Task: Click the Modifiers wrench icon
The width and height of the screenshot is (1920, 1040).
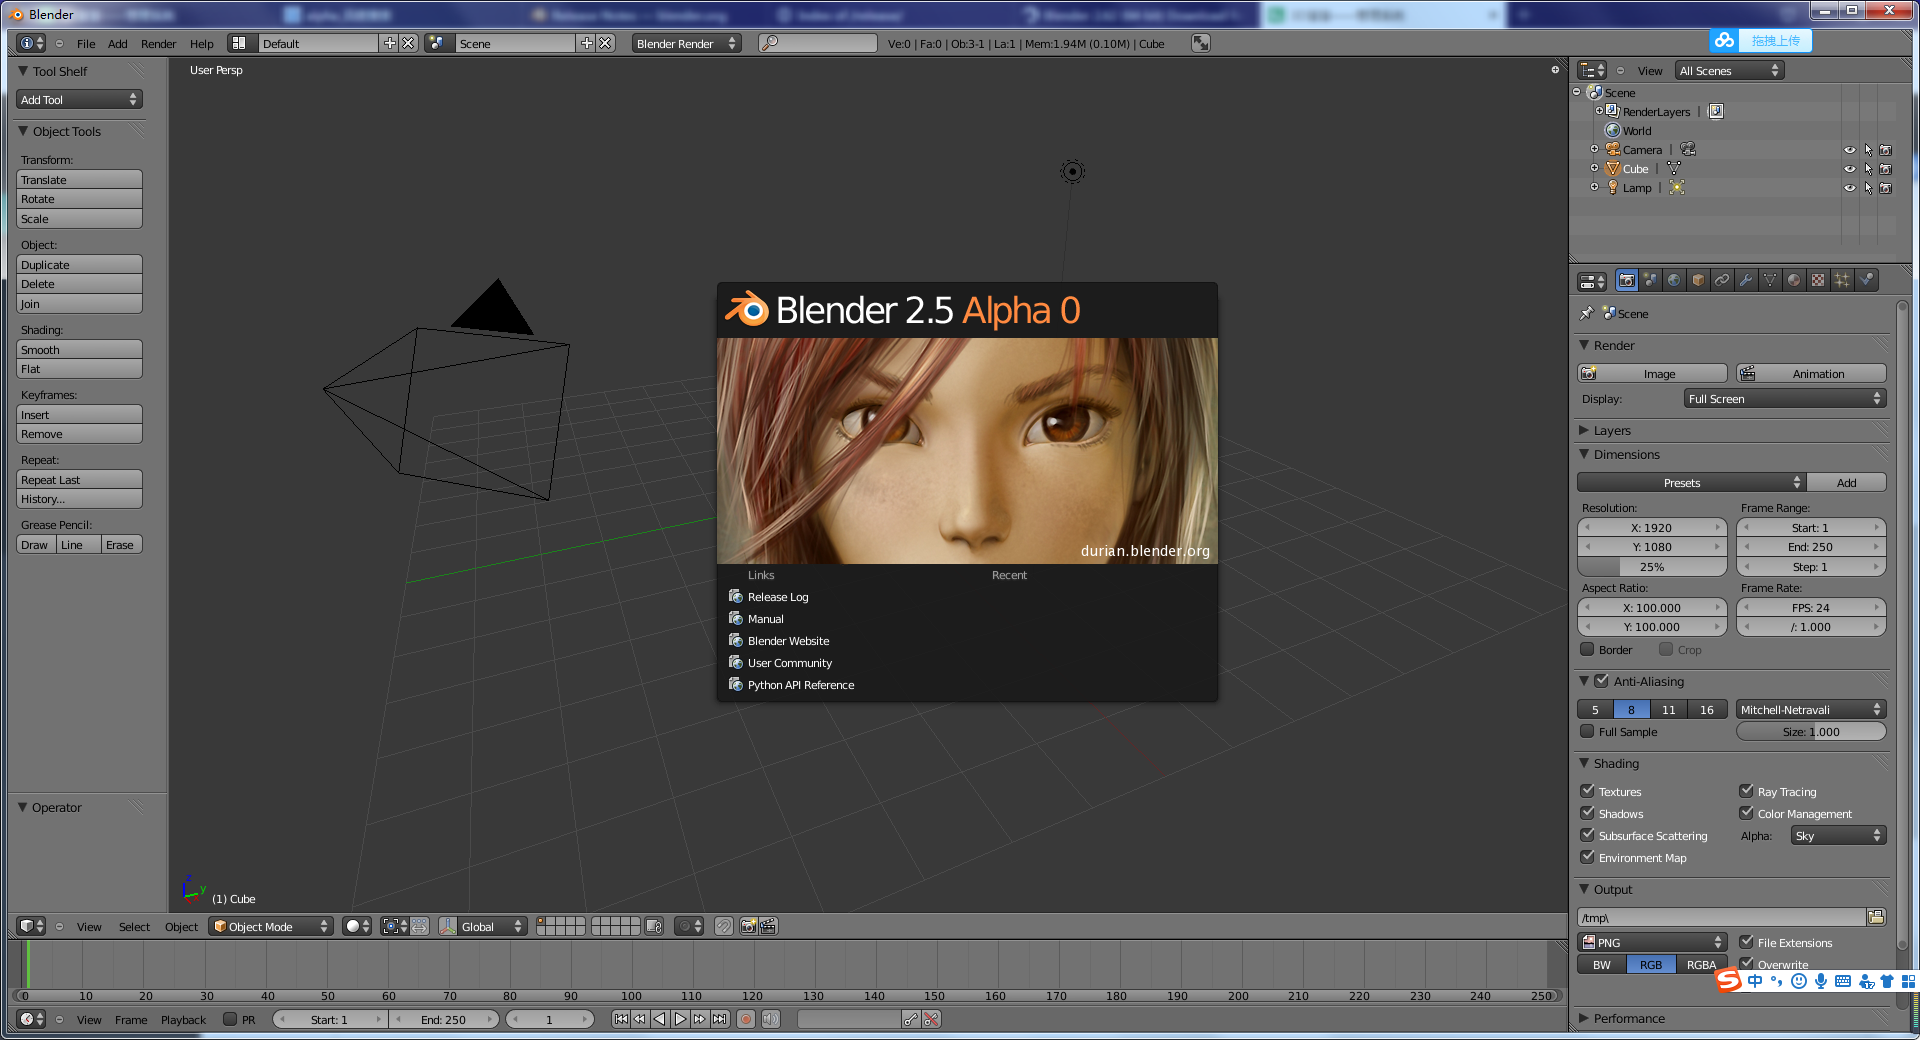Action: click(1746, 280)
